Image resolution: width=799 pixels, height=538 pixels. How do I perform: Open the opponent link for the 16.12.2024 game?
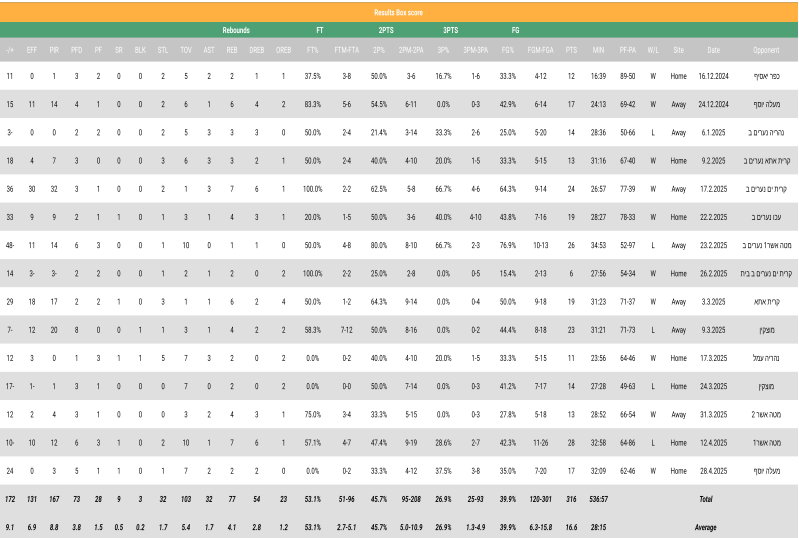775,76
